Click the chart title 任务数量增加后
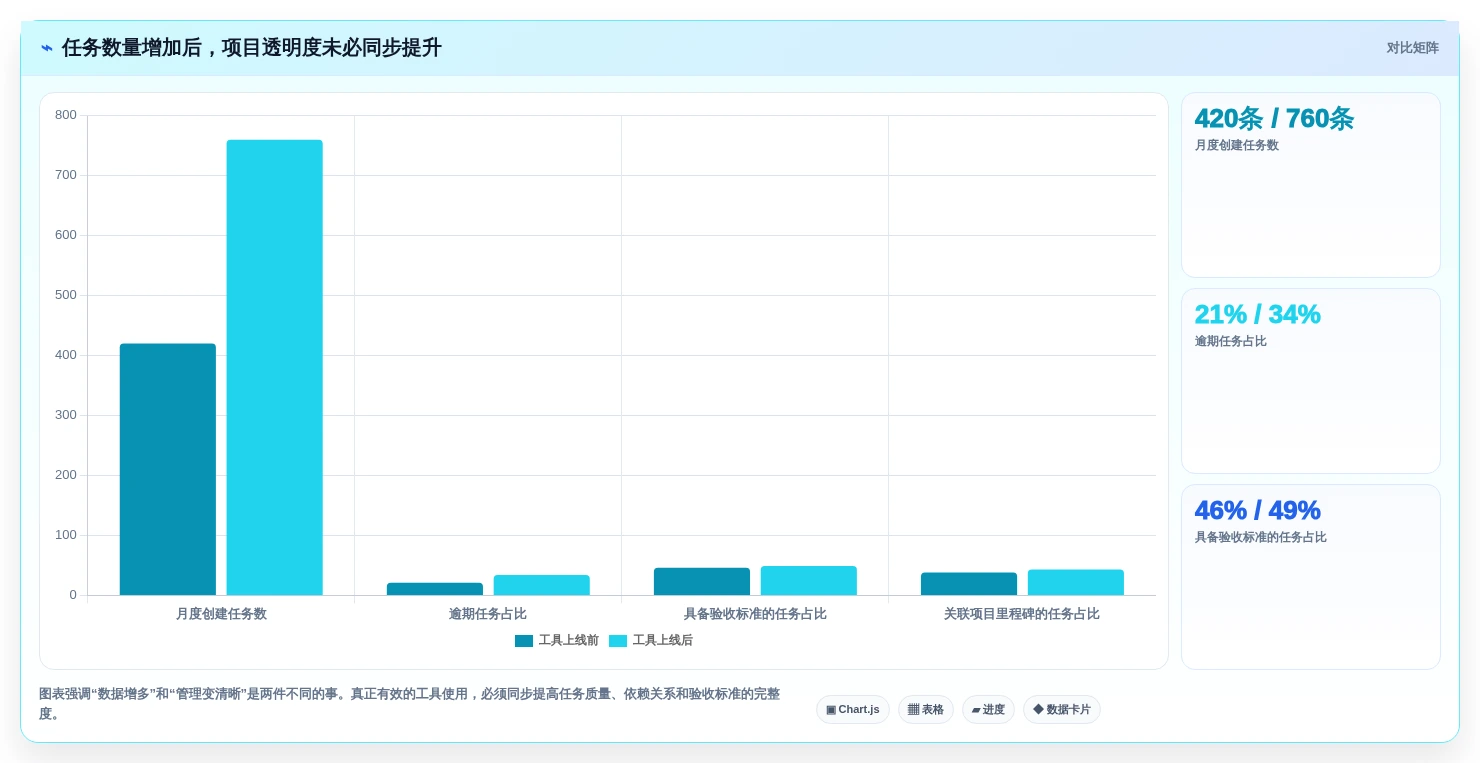The width and height of the screenshot is (1480, 763). pyautogui.click(x=251, y=48)
